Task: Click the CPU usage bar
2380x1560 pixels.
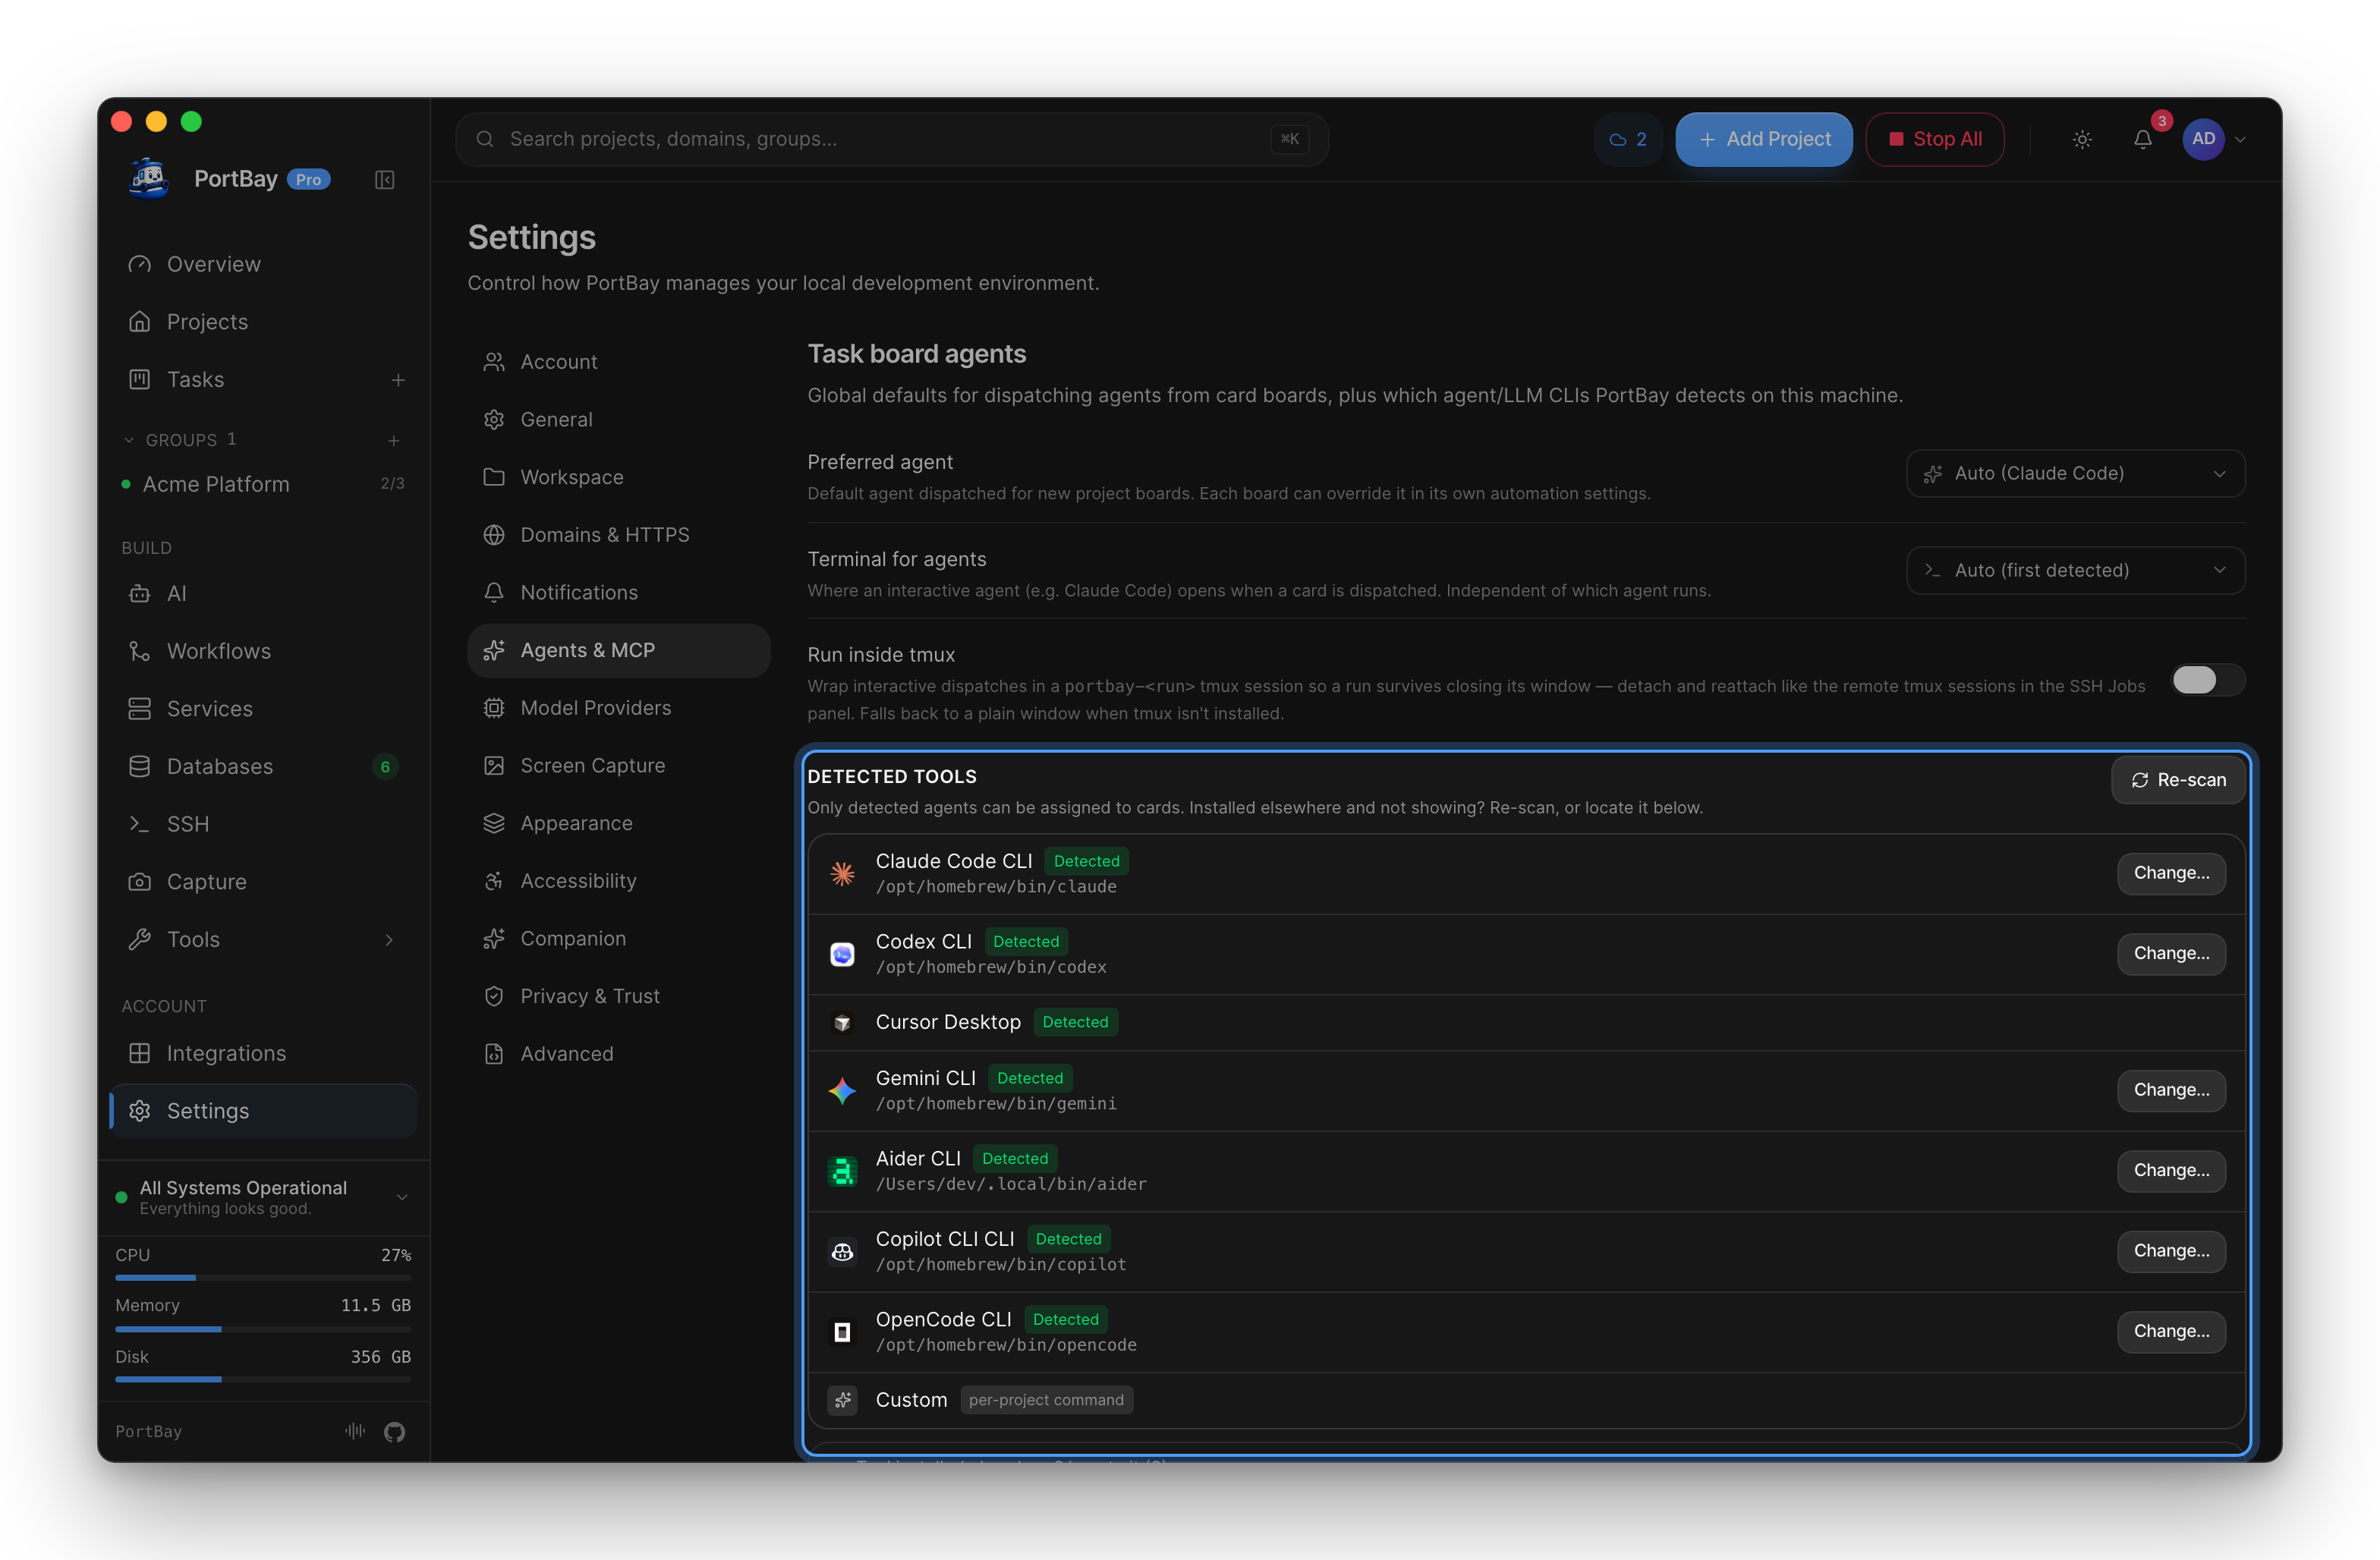Action: tap(263, 1278)
